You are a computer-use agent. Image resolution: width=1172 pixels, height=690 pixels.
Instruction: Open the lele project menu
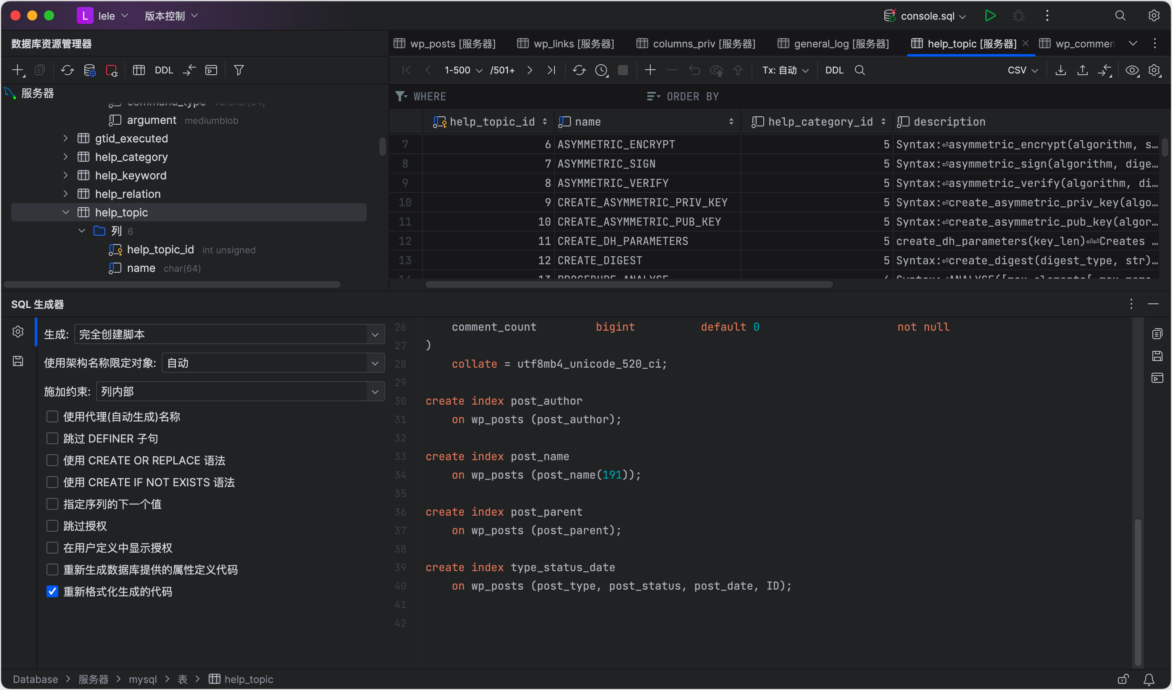tap(103, 16)
